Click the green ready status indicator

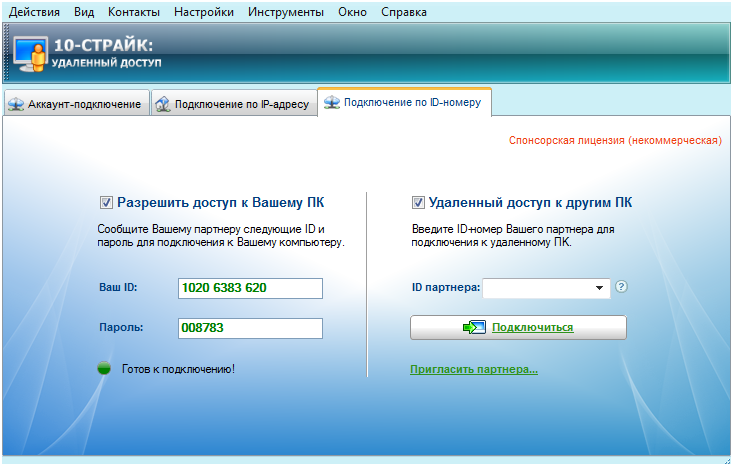click(104, 368)
